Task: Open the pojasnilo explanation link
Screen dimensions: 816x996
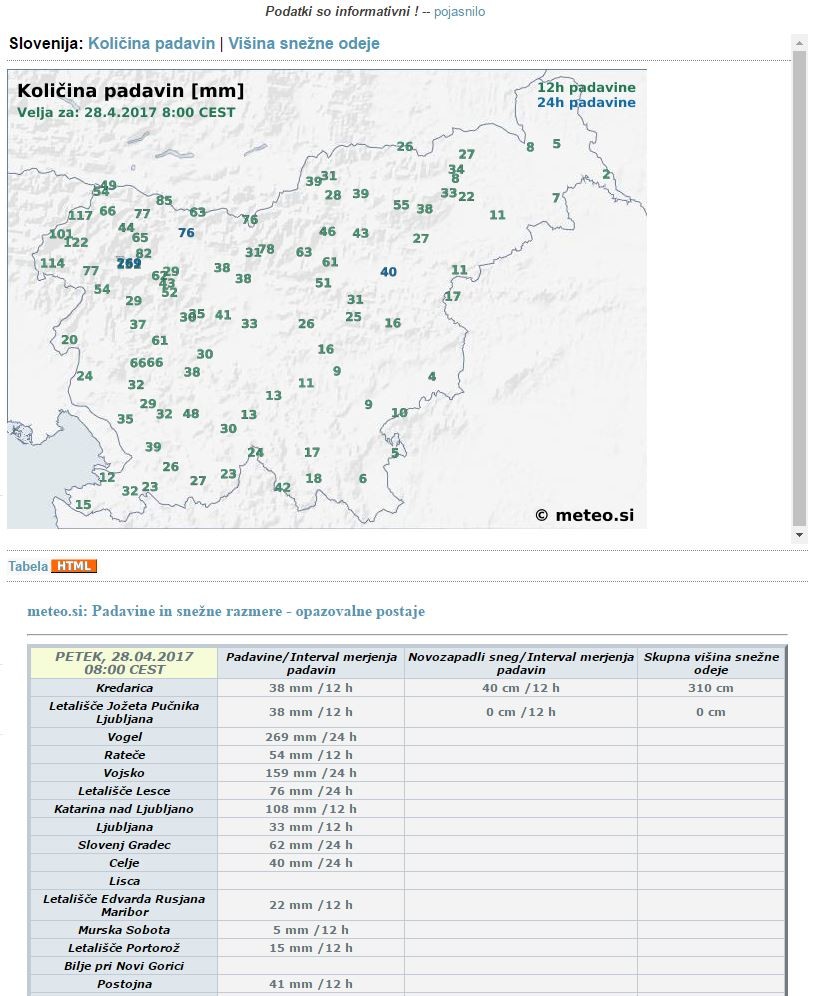Action: [459, 11]
